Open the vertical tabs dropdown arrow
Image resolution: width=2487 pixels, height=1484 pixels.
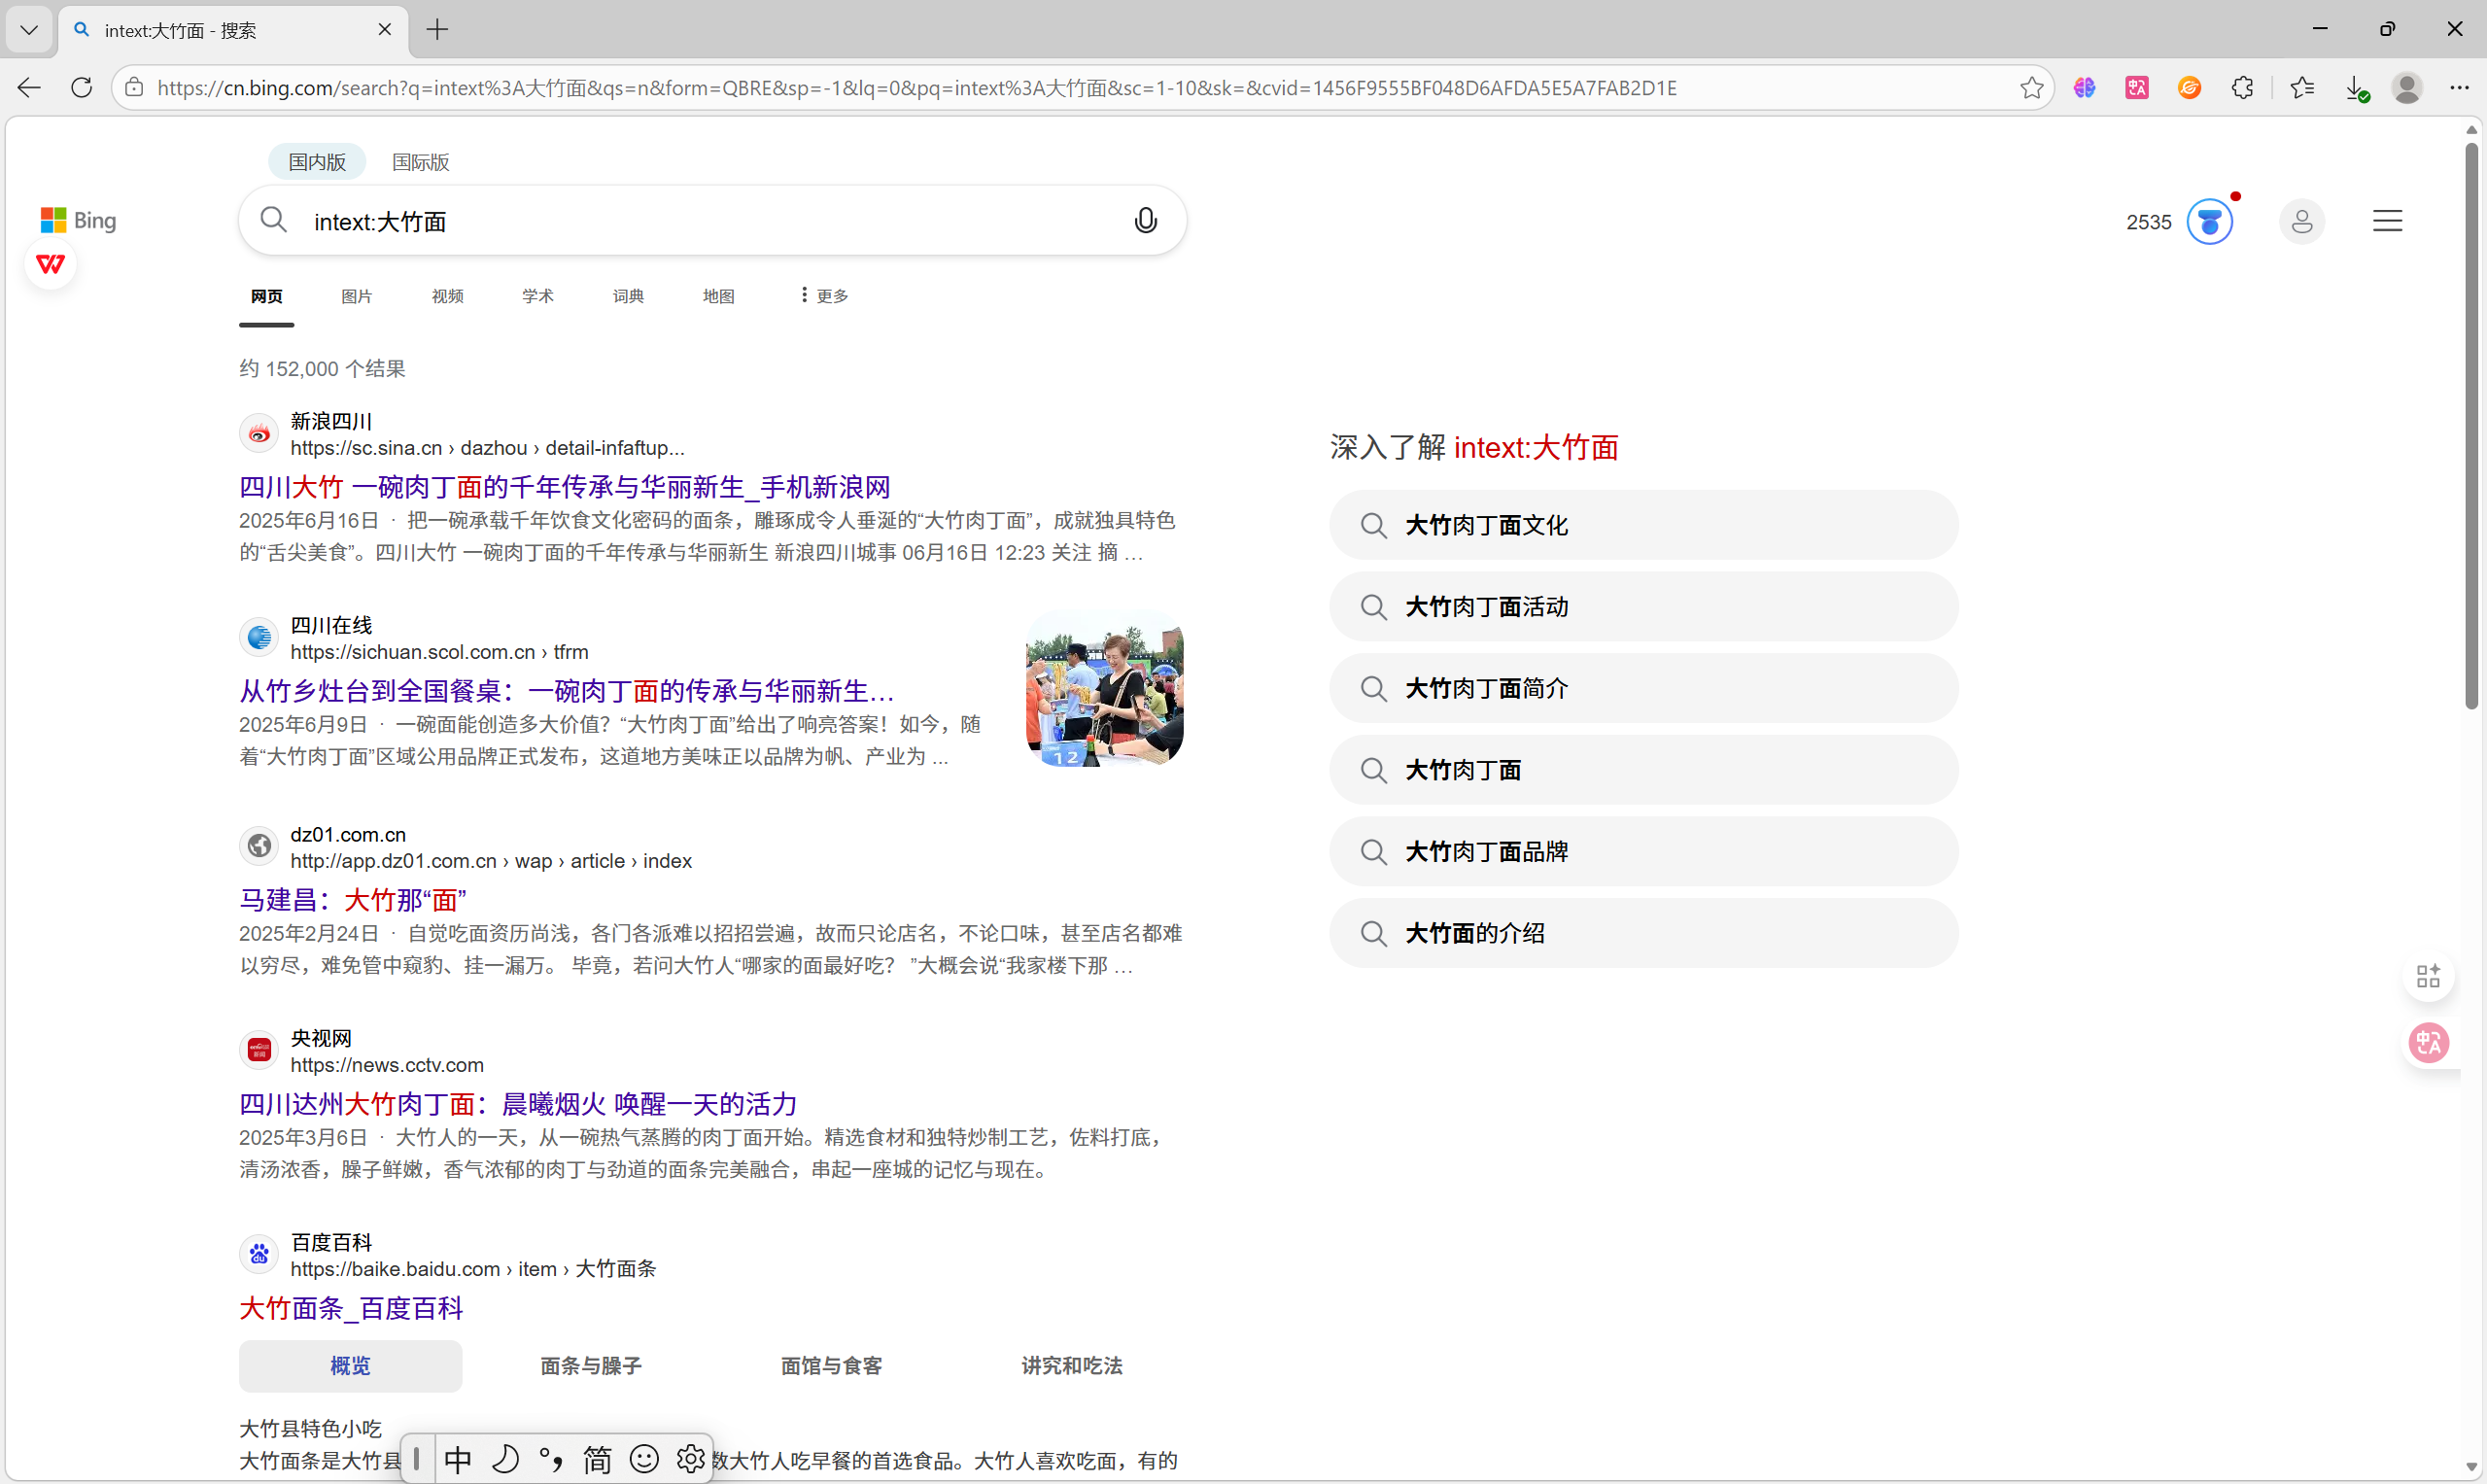[x=28, y=29]
